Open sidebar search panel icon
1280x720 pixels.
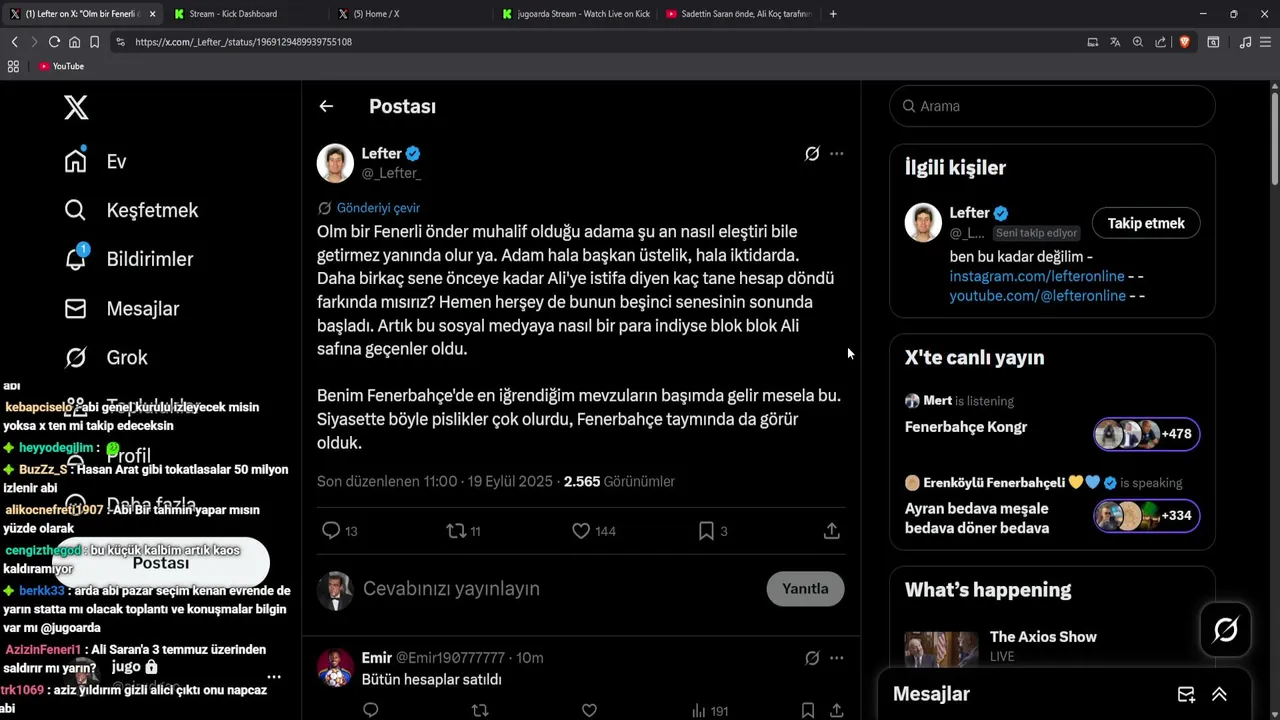(1213, 42)
